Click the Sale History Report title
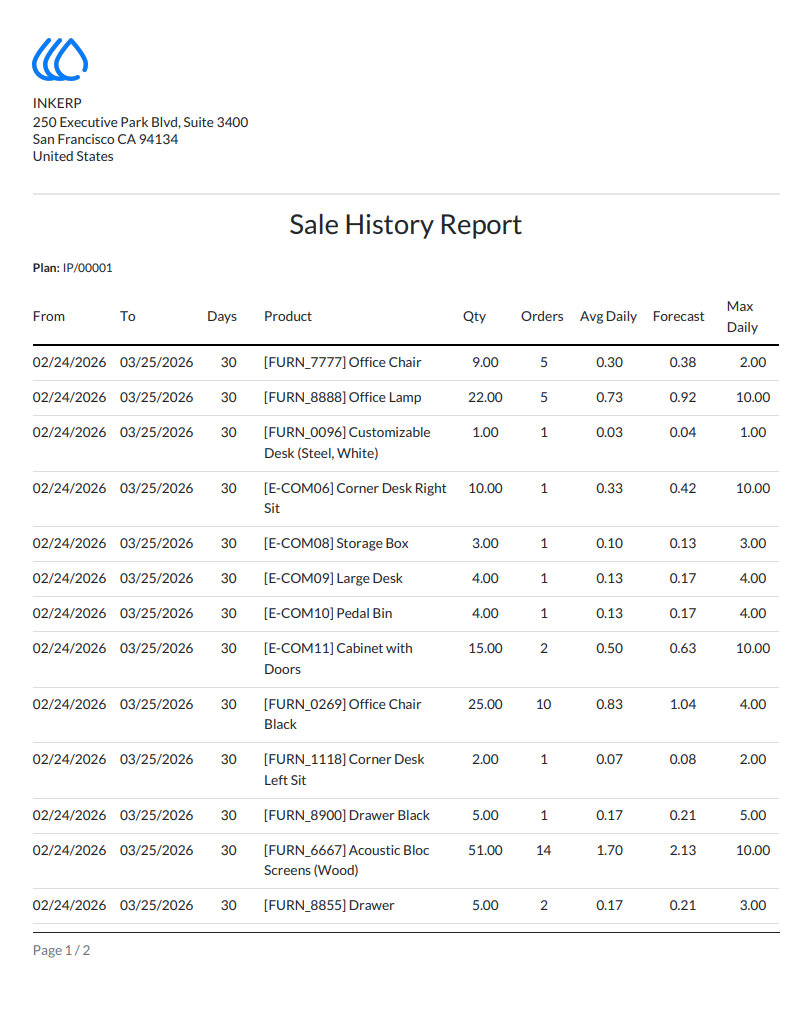 406,225
